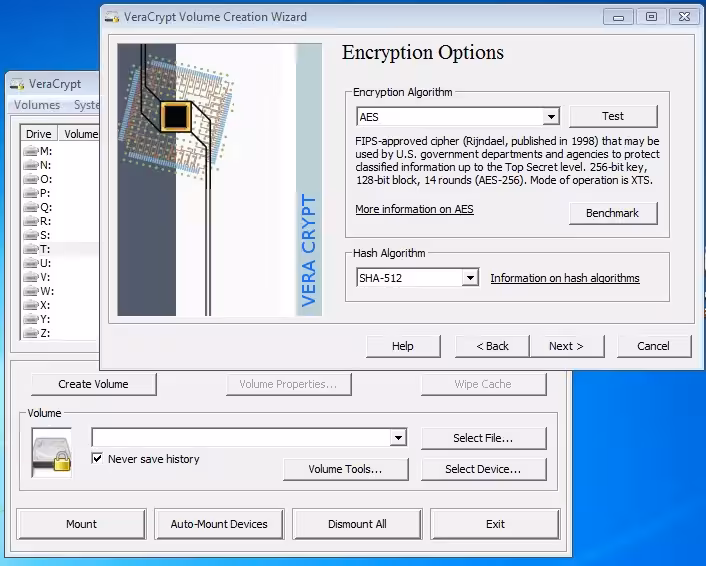The height and width of the screenshot is (566, 706).
Task: Click the Mount button
Action: (81, 524)
